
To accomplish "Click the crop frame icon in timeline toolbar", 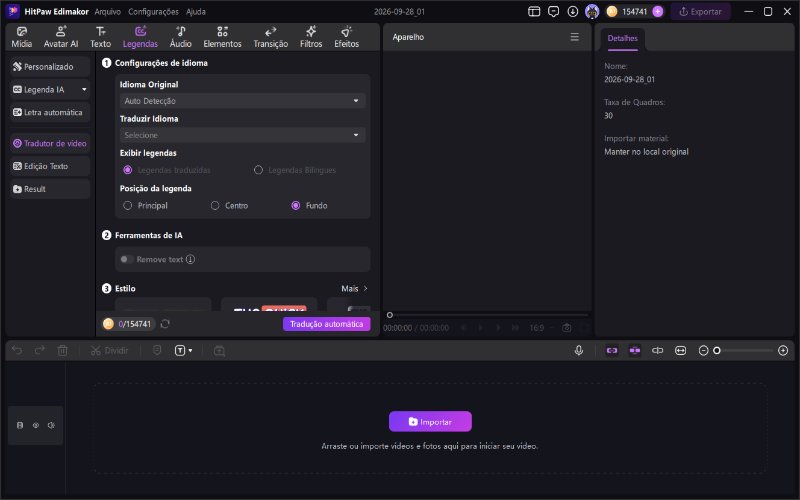I will click(219, 351).
